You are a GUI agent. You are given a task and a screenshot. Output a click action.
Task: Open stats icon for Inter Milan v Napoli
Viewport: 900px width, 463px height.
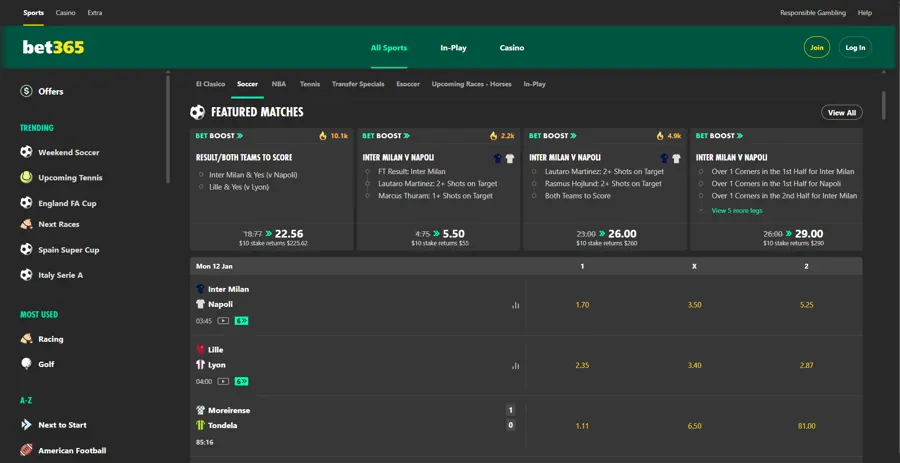pos(515,305)
